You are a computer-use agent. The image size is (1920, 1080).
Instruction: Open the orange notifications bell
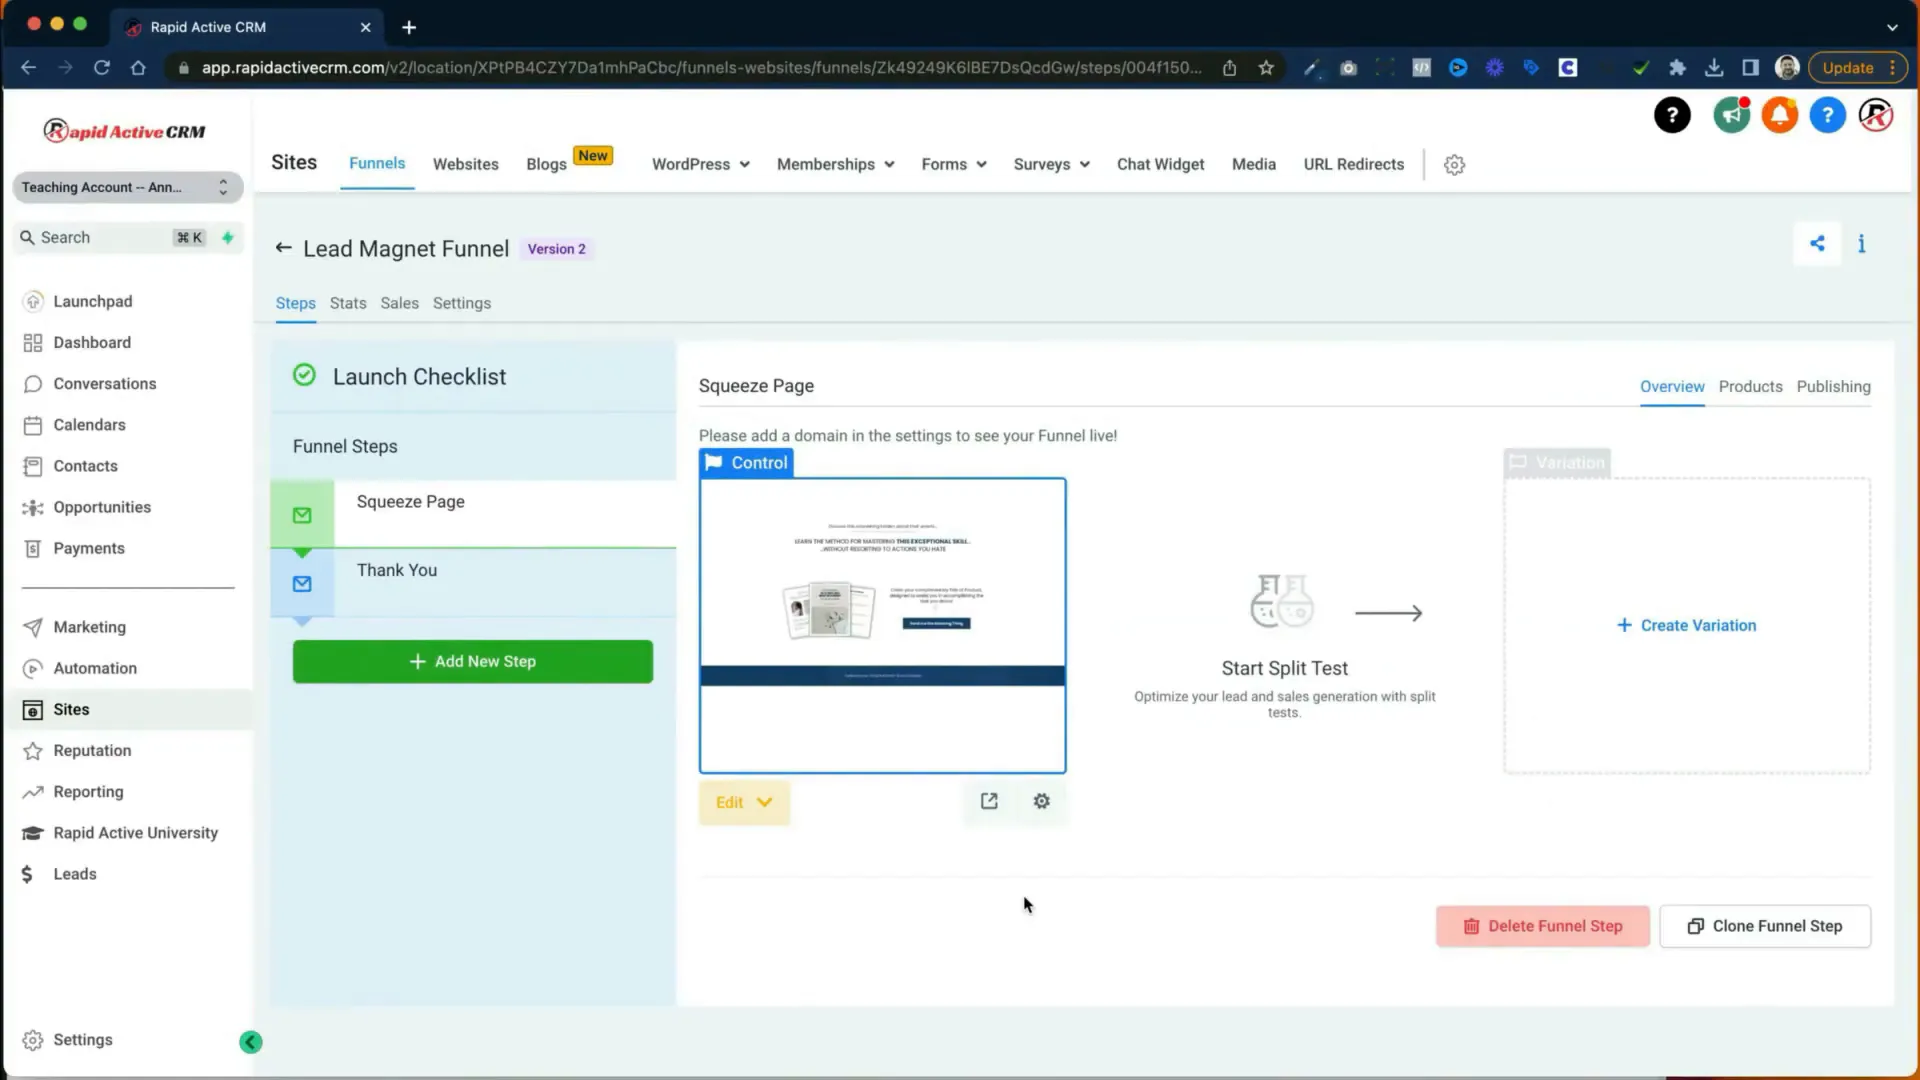click(x=1779, y=115)
